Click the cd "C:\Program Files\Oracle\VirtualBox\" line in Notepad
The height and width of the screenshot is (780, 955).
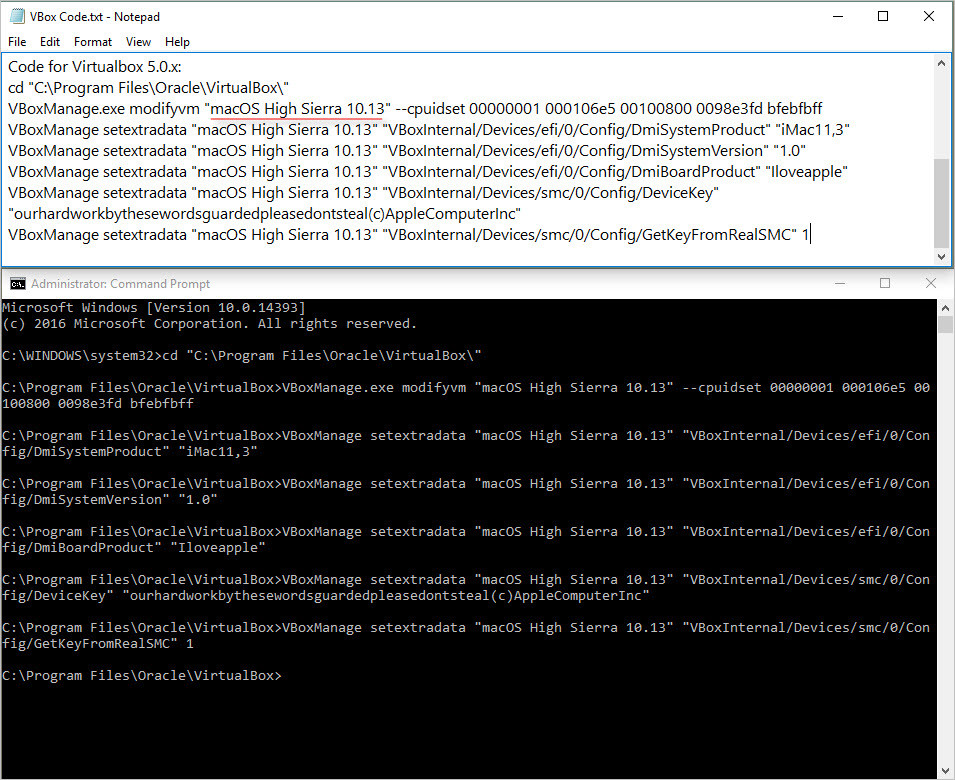pyautogui.click(x=148, y=88)
